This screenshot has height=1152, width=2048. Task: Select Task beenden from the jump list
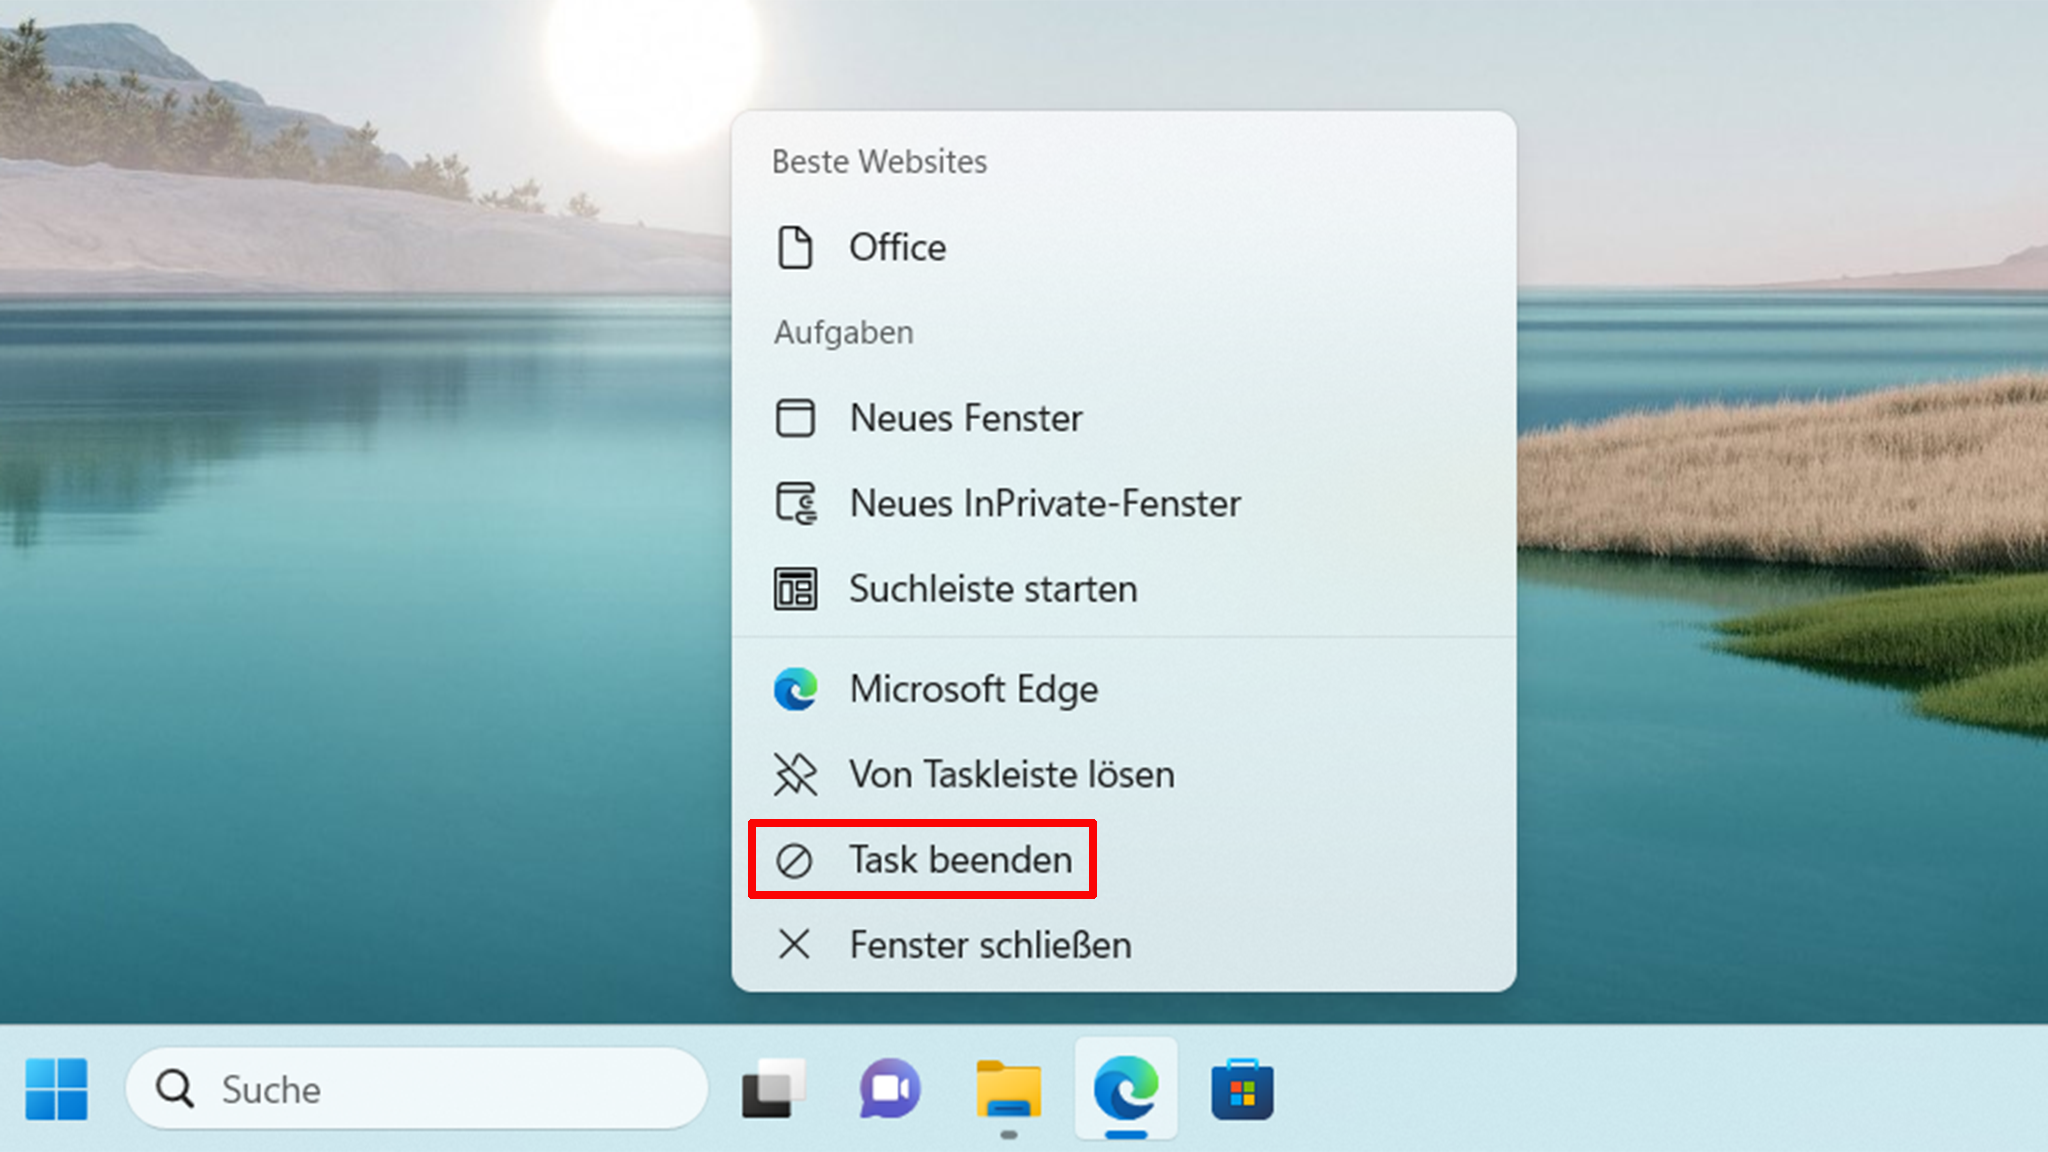point(960,859)
